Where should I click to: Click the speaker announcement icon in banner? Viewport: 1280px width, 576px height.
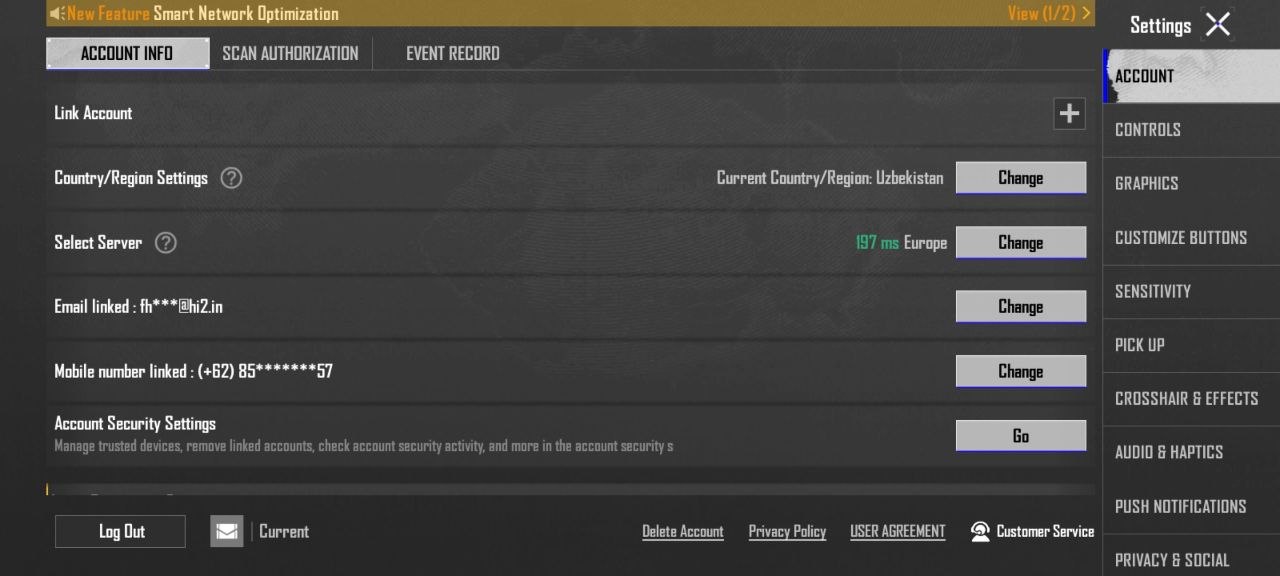(x=57, y=14)
